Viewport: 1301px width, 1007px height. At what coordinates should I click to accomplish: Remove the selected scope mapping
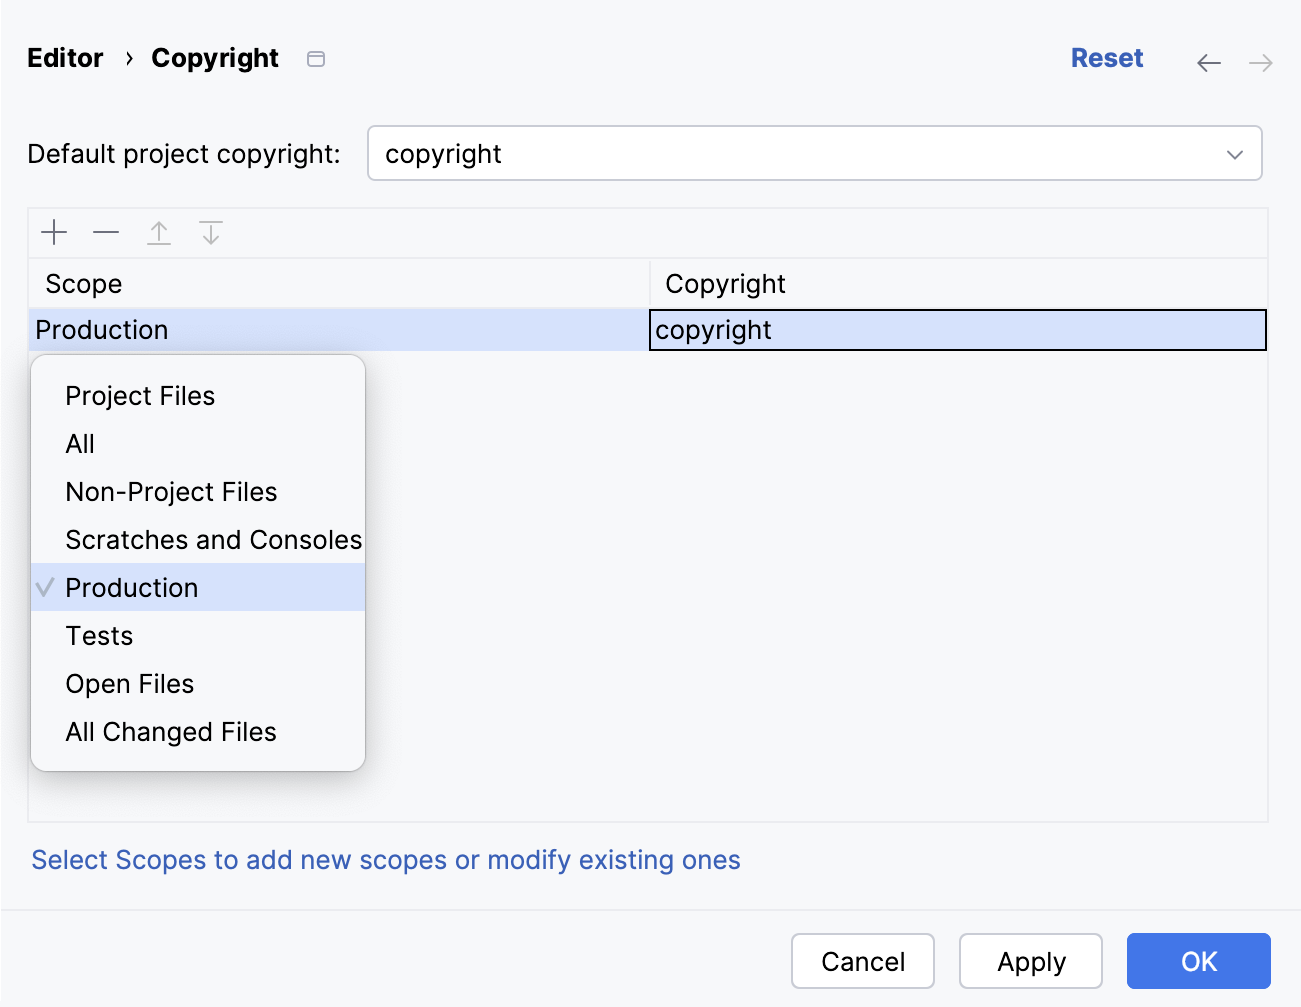(x=105, y=232)
